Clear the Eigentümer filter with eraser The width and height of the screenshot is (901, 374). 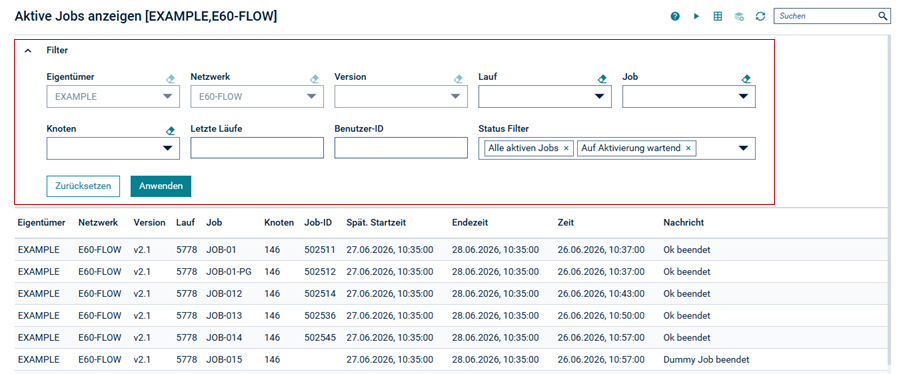(x=170, y=79)
